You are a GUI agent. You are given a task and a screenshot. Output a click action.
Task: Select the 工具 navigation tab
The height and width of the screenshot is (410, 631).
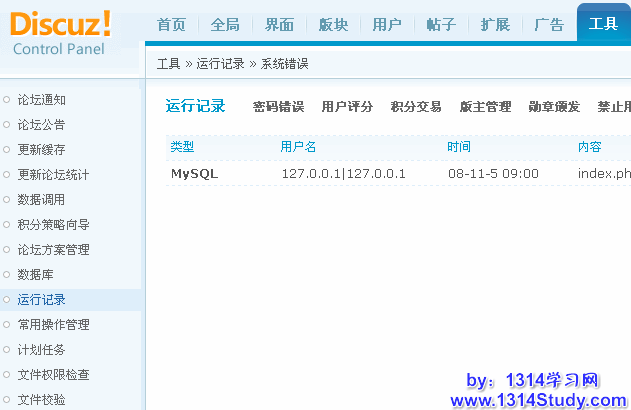click(x=603, y=25)
